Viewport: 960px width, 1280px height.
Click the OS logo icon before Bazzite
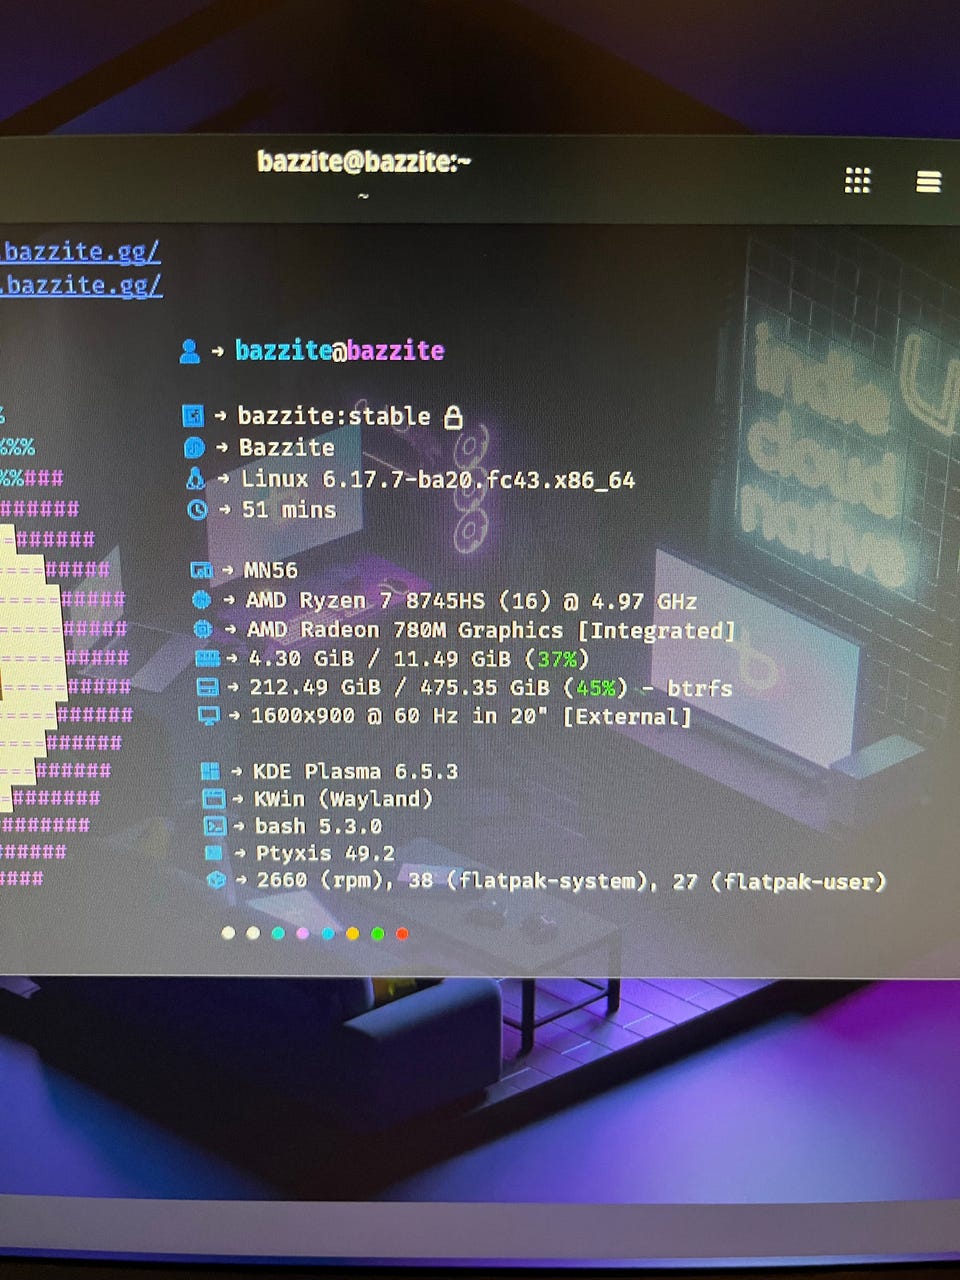(x=194, y=447)
